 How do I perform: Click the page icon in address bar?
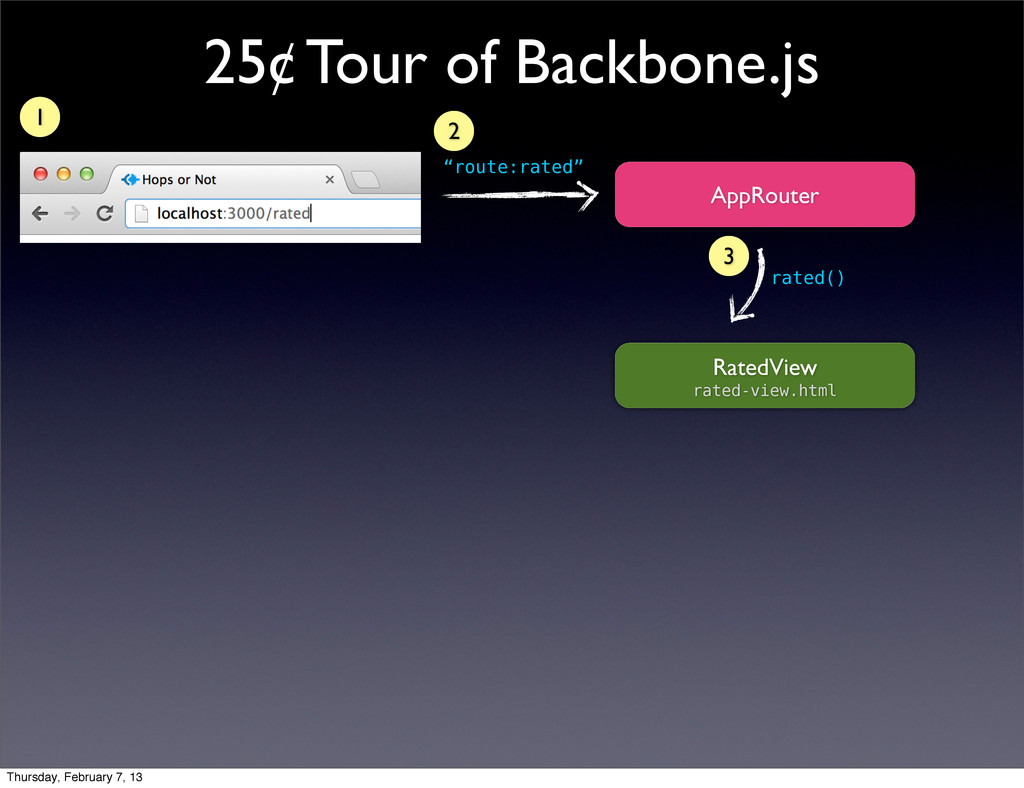(141, 213)
